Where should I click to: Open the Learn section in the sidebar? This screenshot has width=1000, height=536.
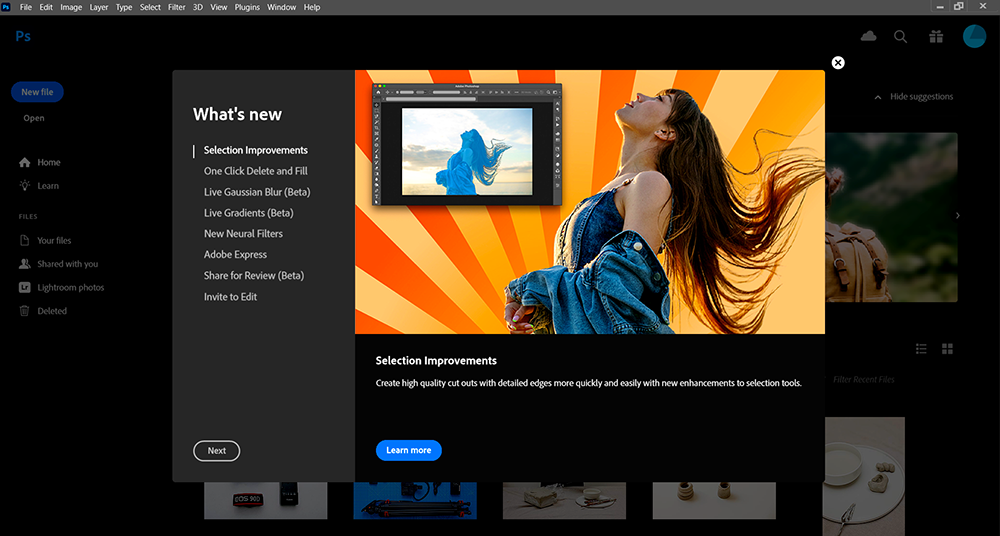pyautogui.click(x=48, y=186)
